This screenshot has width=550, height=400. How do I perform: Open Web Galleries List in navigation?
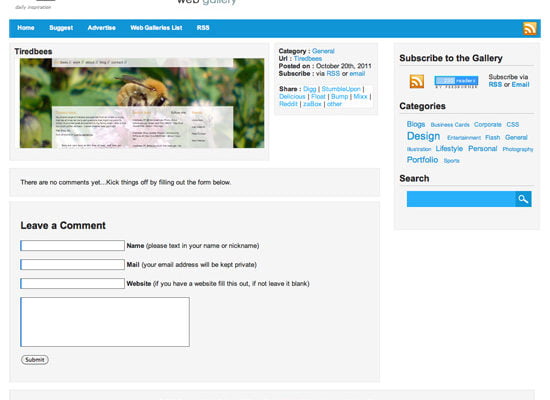click(156, 28)
